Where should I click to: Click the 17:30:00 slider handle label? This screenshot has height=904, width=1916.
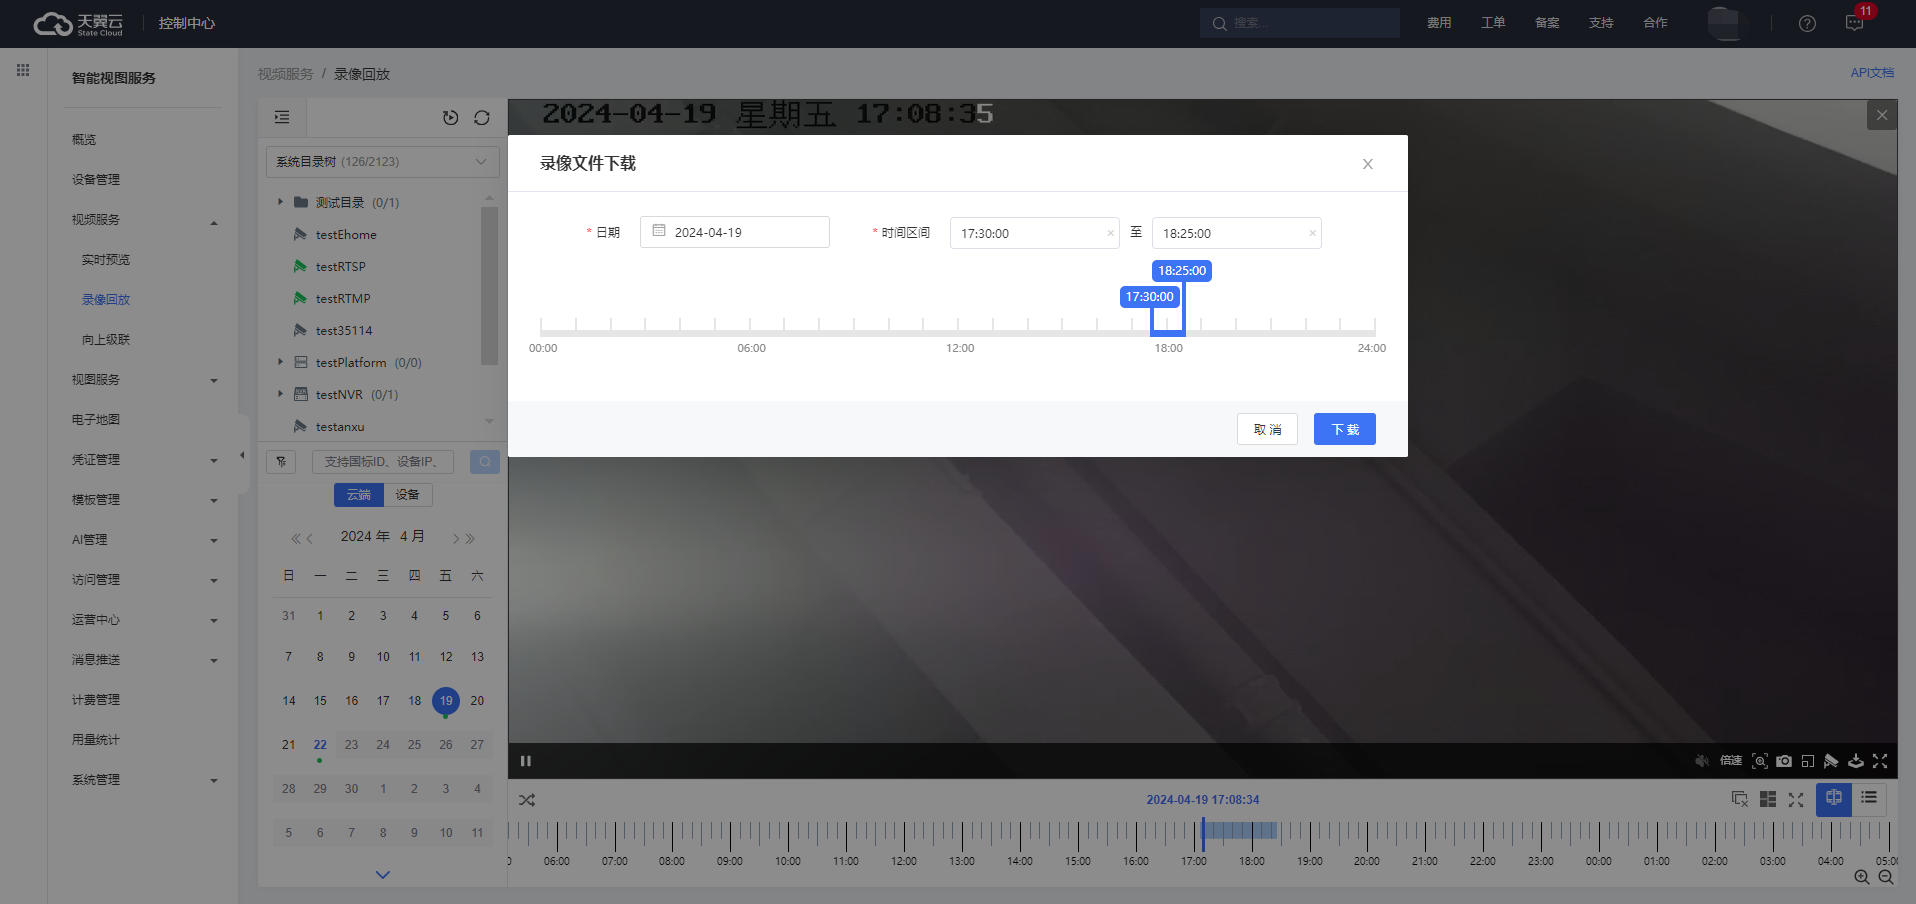(1150, 297)
